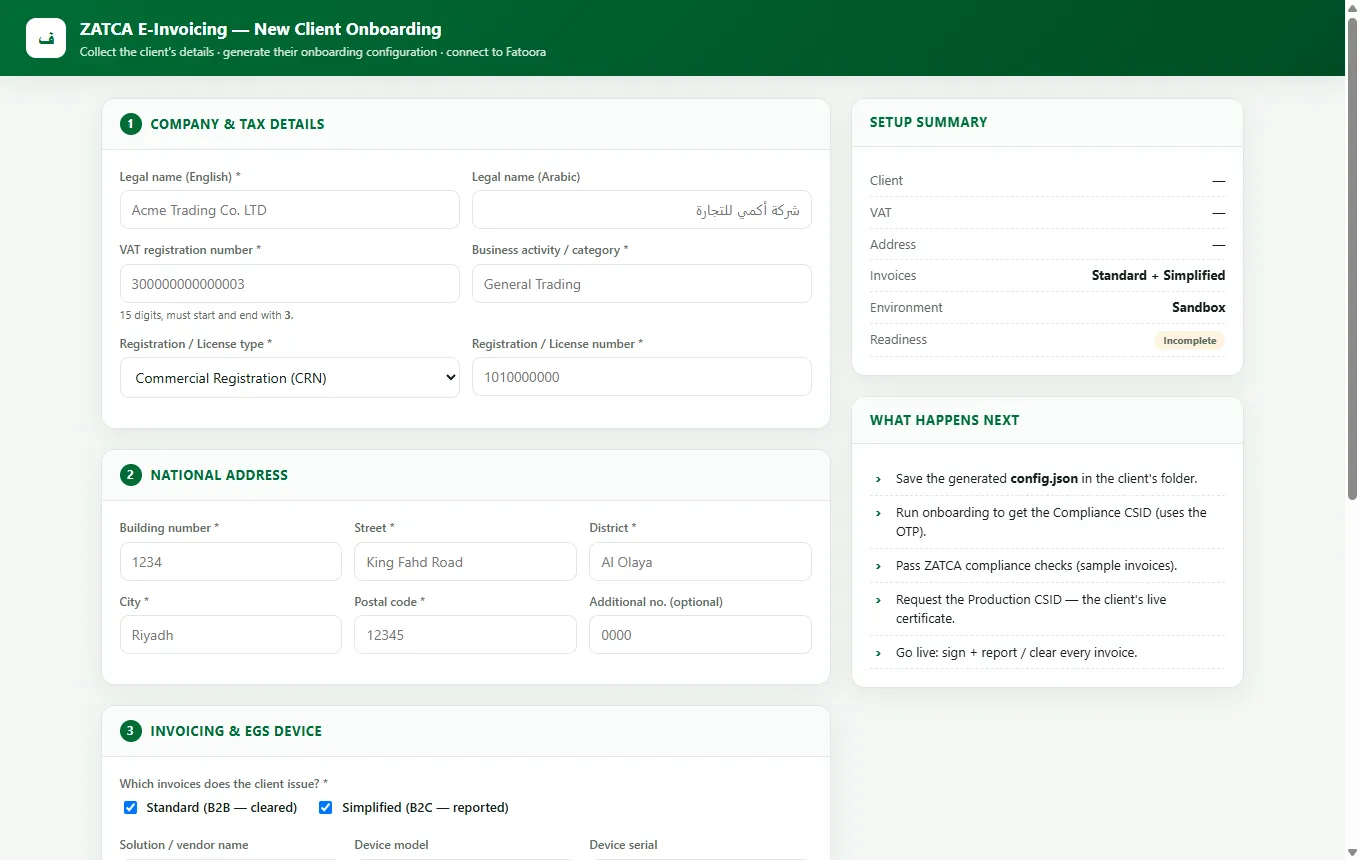Click the Postal code field
The image size is (1360, 860).
tap(465, 635)
